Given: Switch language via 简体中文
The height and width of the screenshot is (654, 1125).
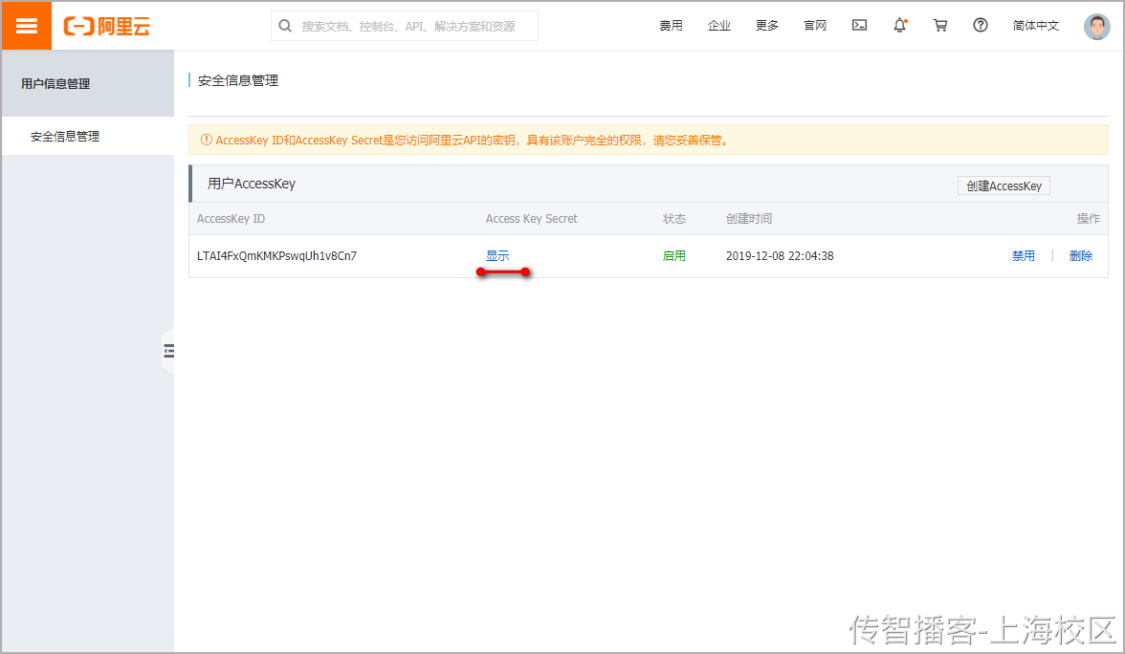Looking at the screenshot, I should coord(1035,26).
